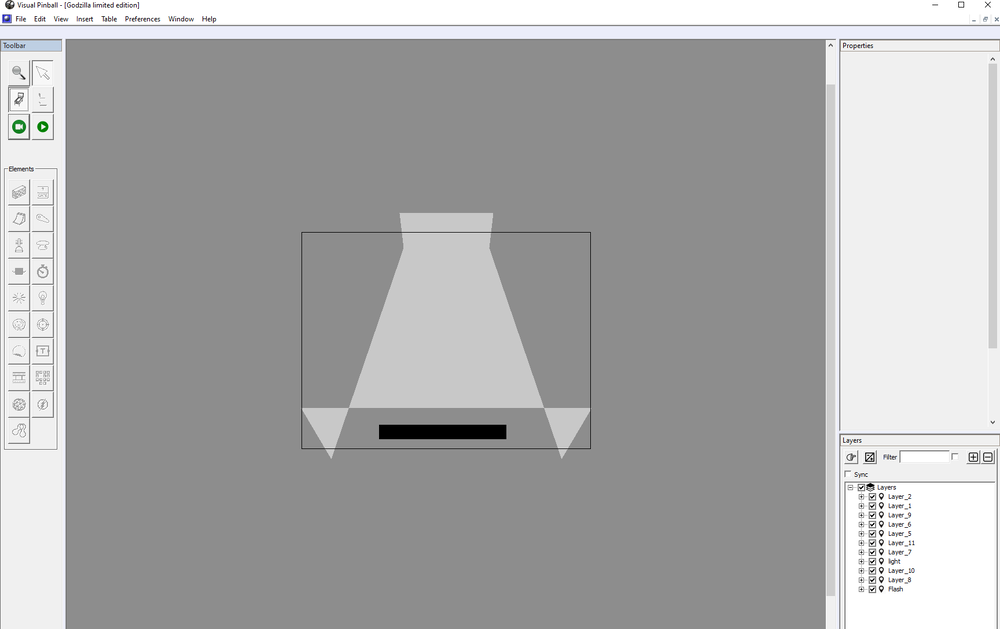Click the editor canvas vertical scrollbar thumb

pyautogui.click(x=830, y=339)
